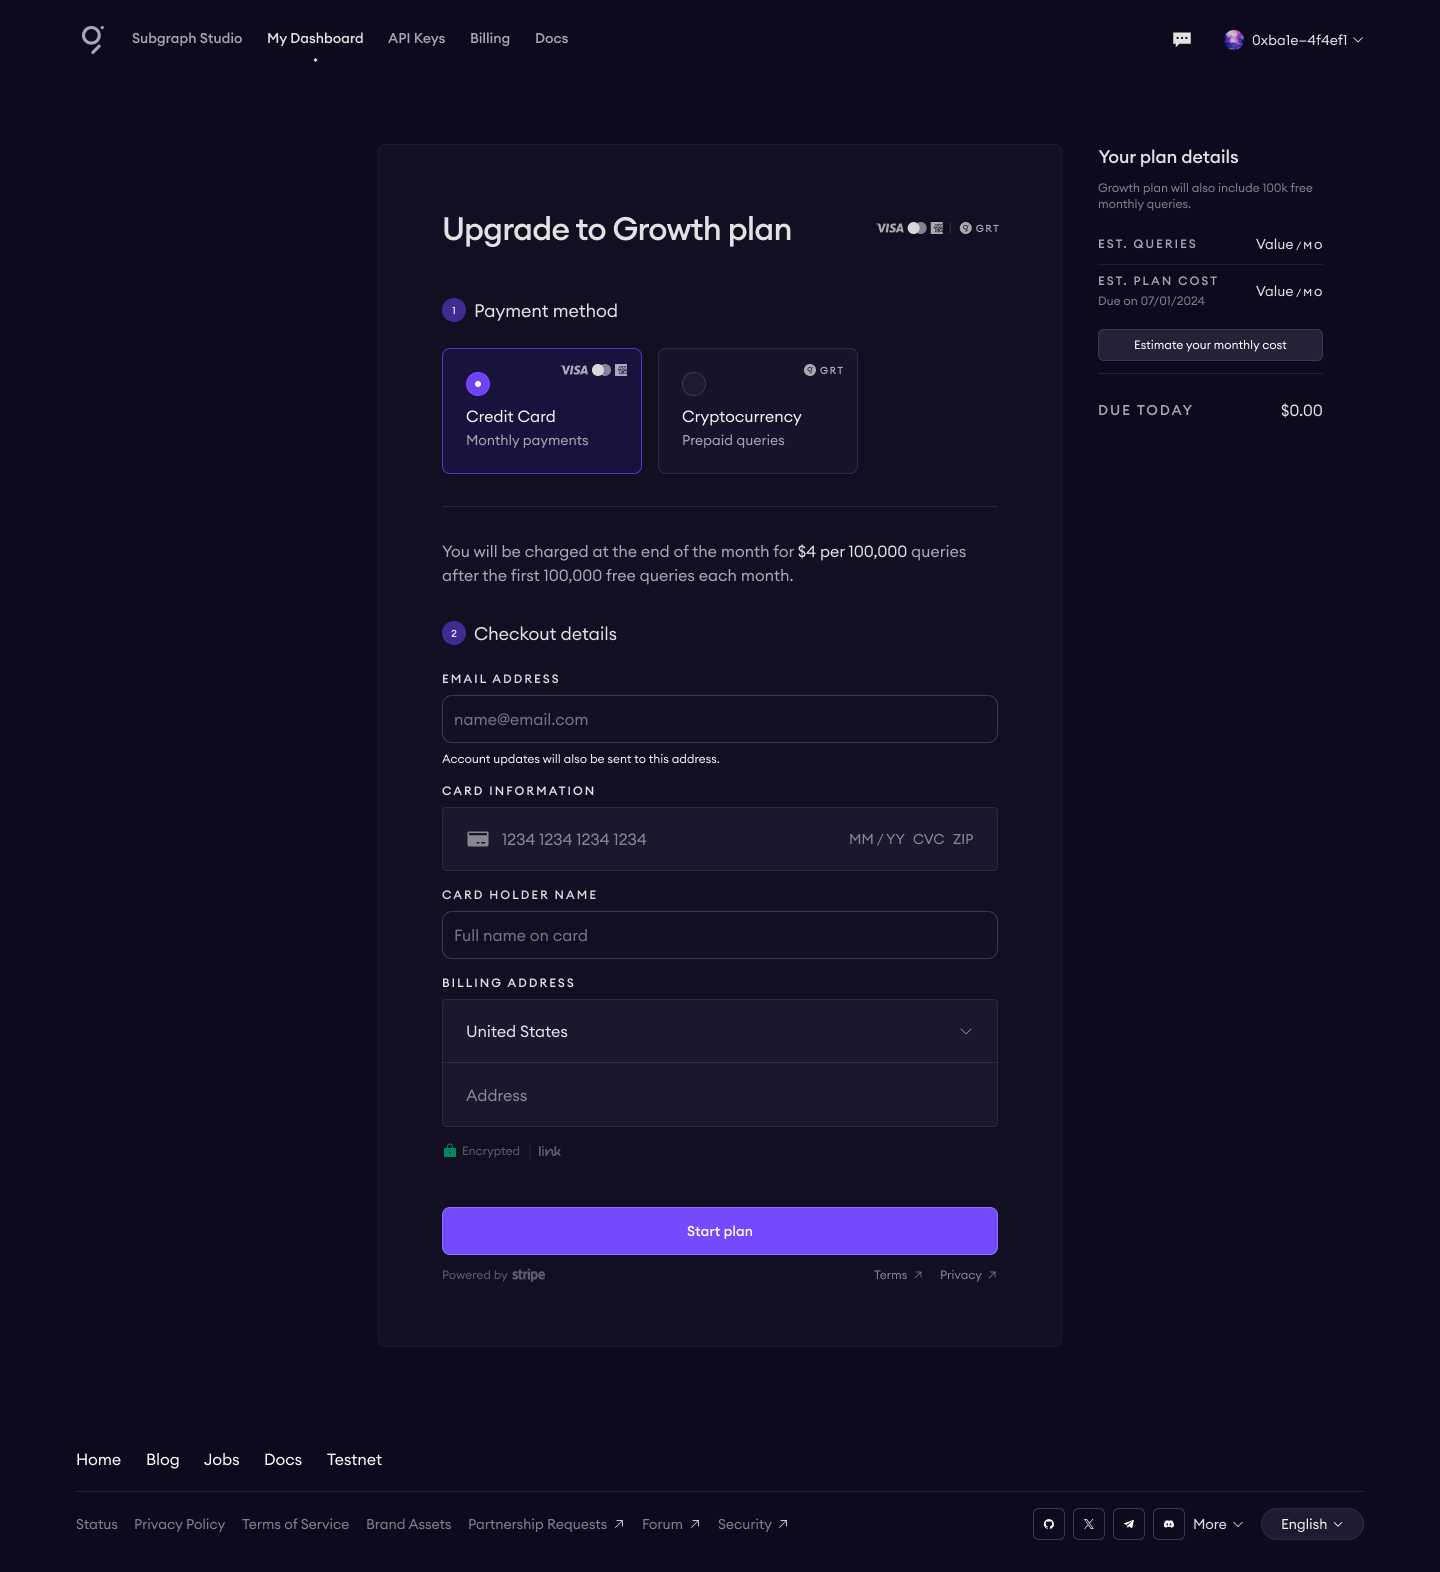
Task: Click the user avatar icon
Action: pos(1234,40)
